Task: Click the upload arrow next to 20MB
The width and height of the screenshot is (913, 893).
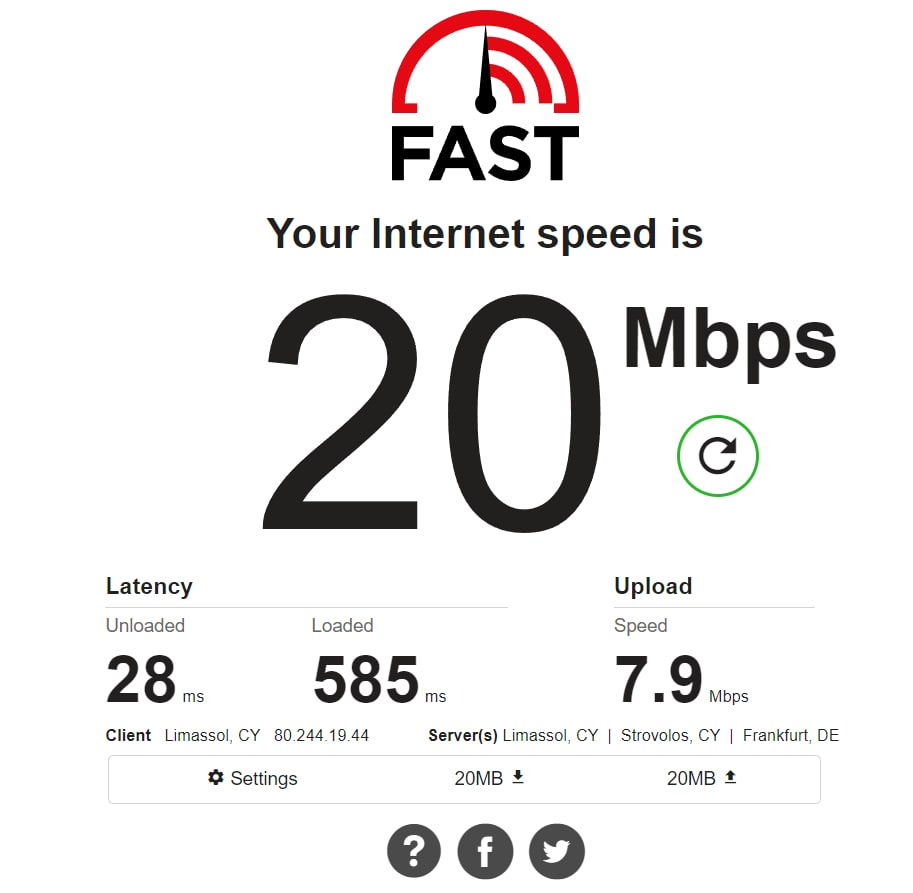Action: coord(730,777)
